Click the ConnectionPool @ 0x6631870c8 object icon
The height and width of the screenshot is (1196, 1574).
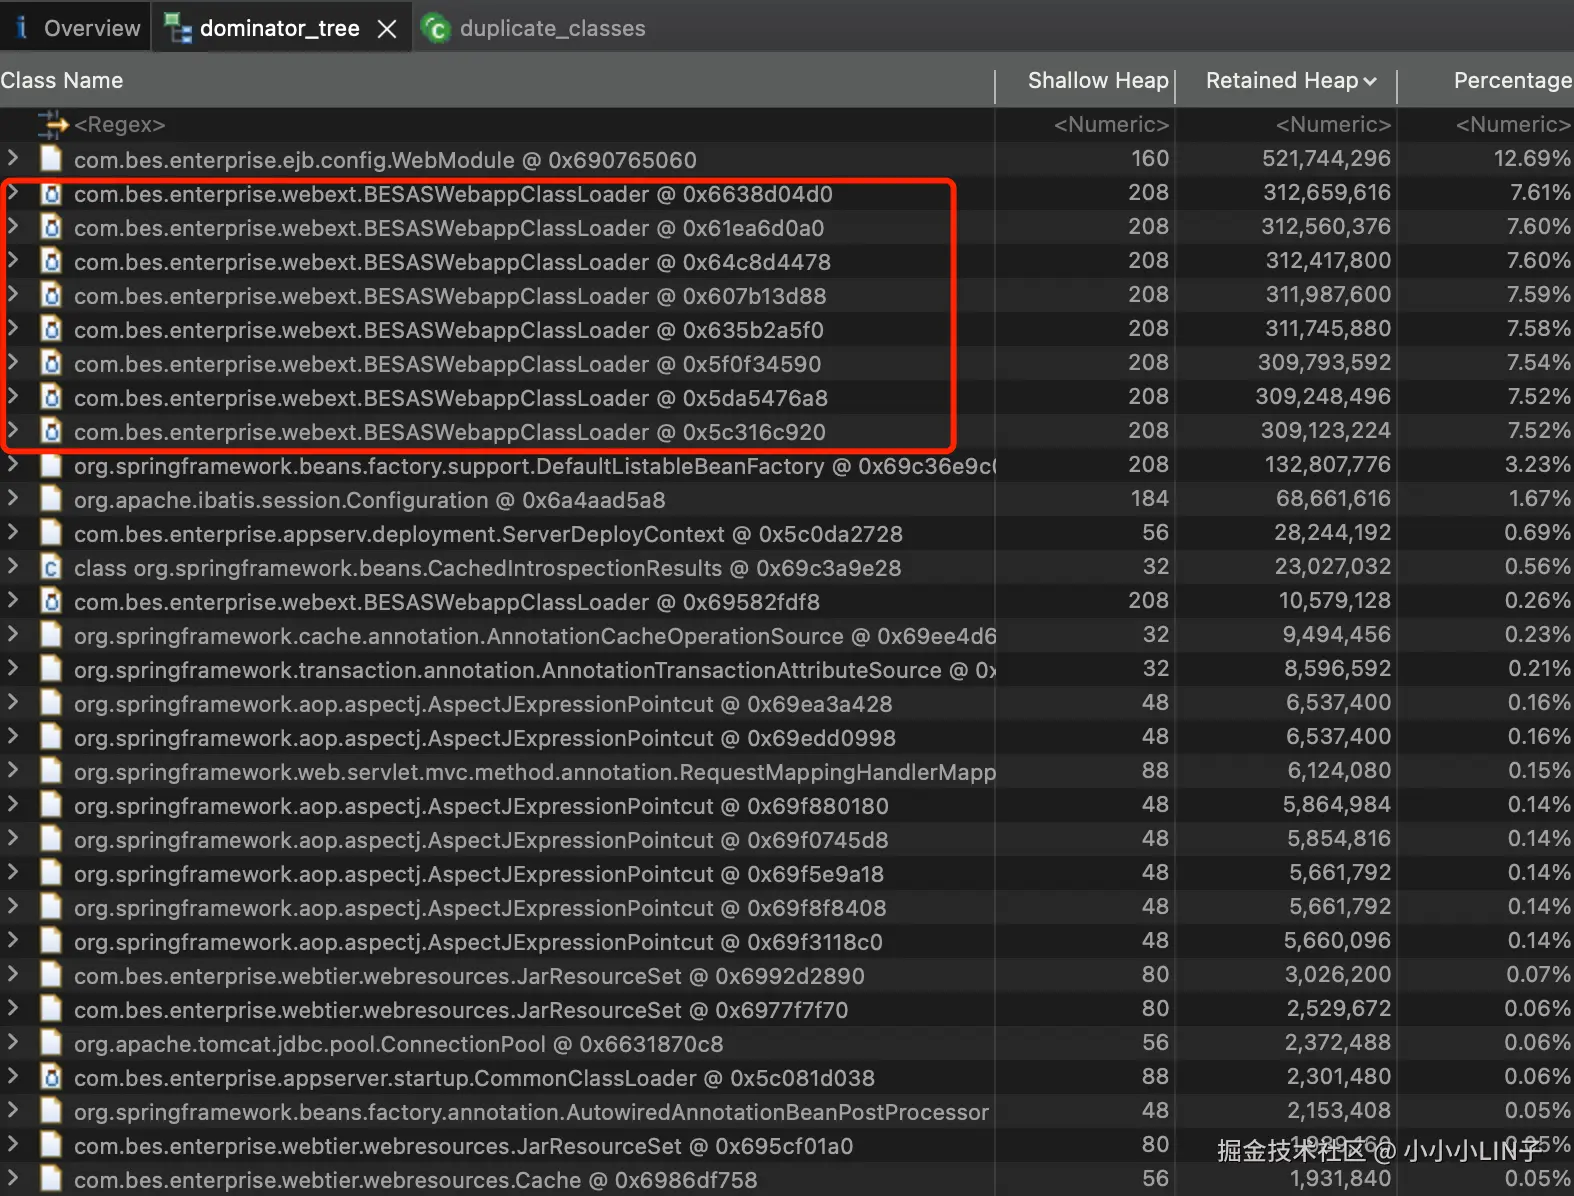point(51,1043)
